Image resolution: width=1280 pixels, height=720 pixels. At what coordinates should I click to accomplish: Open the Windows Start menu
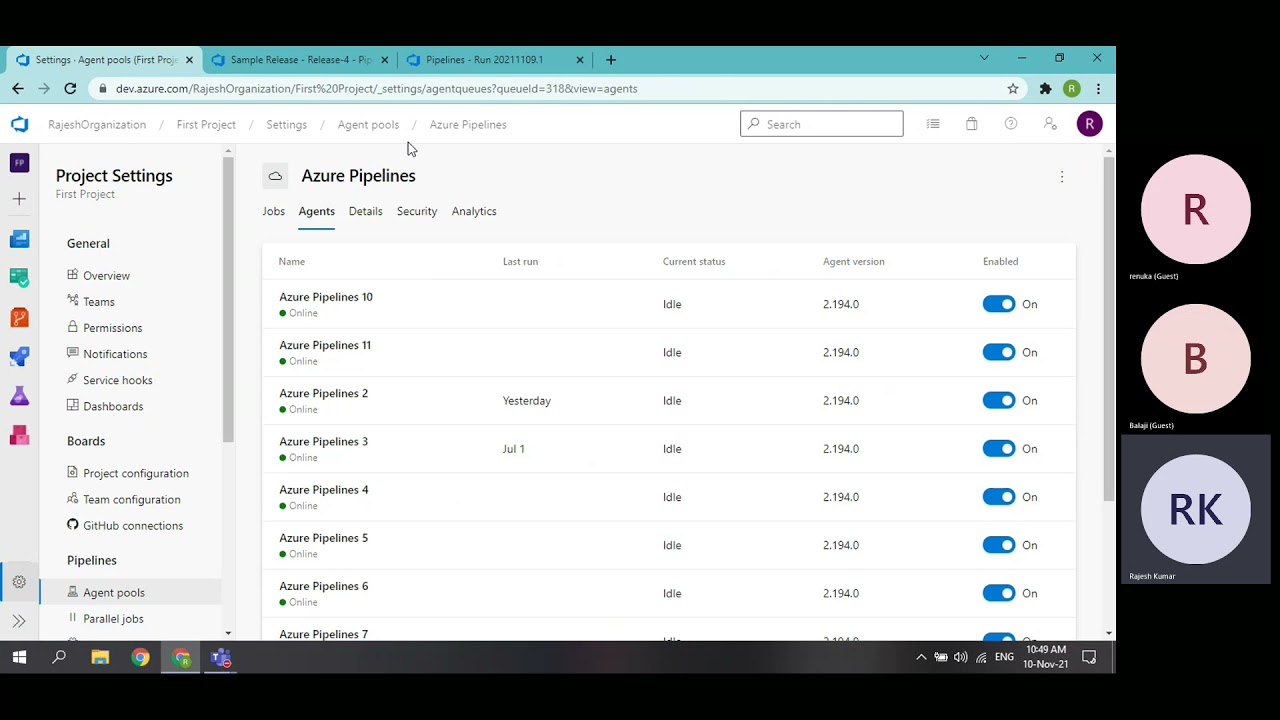pos(19,657)
